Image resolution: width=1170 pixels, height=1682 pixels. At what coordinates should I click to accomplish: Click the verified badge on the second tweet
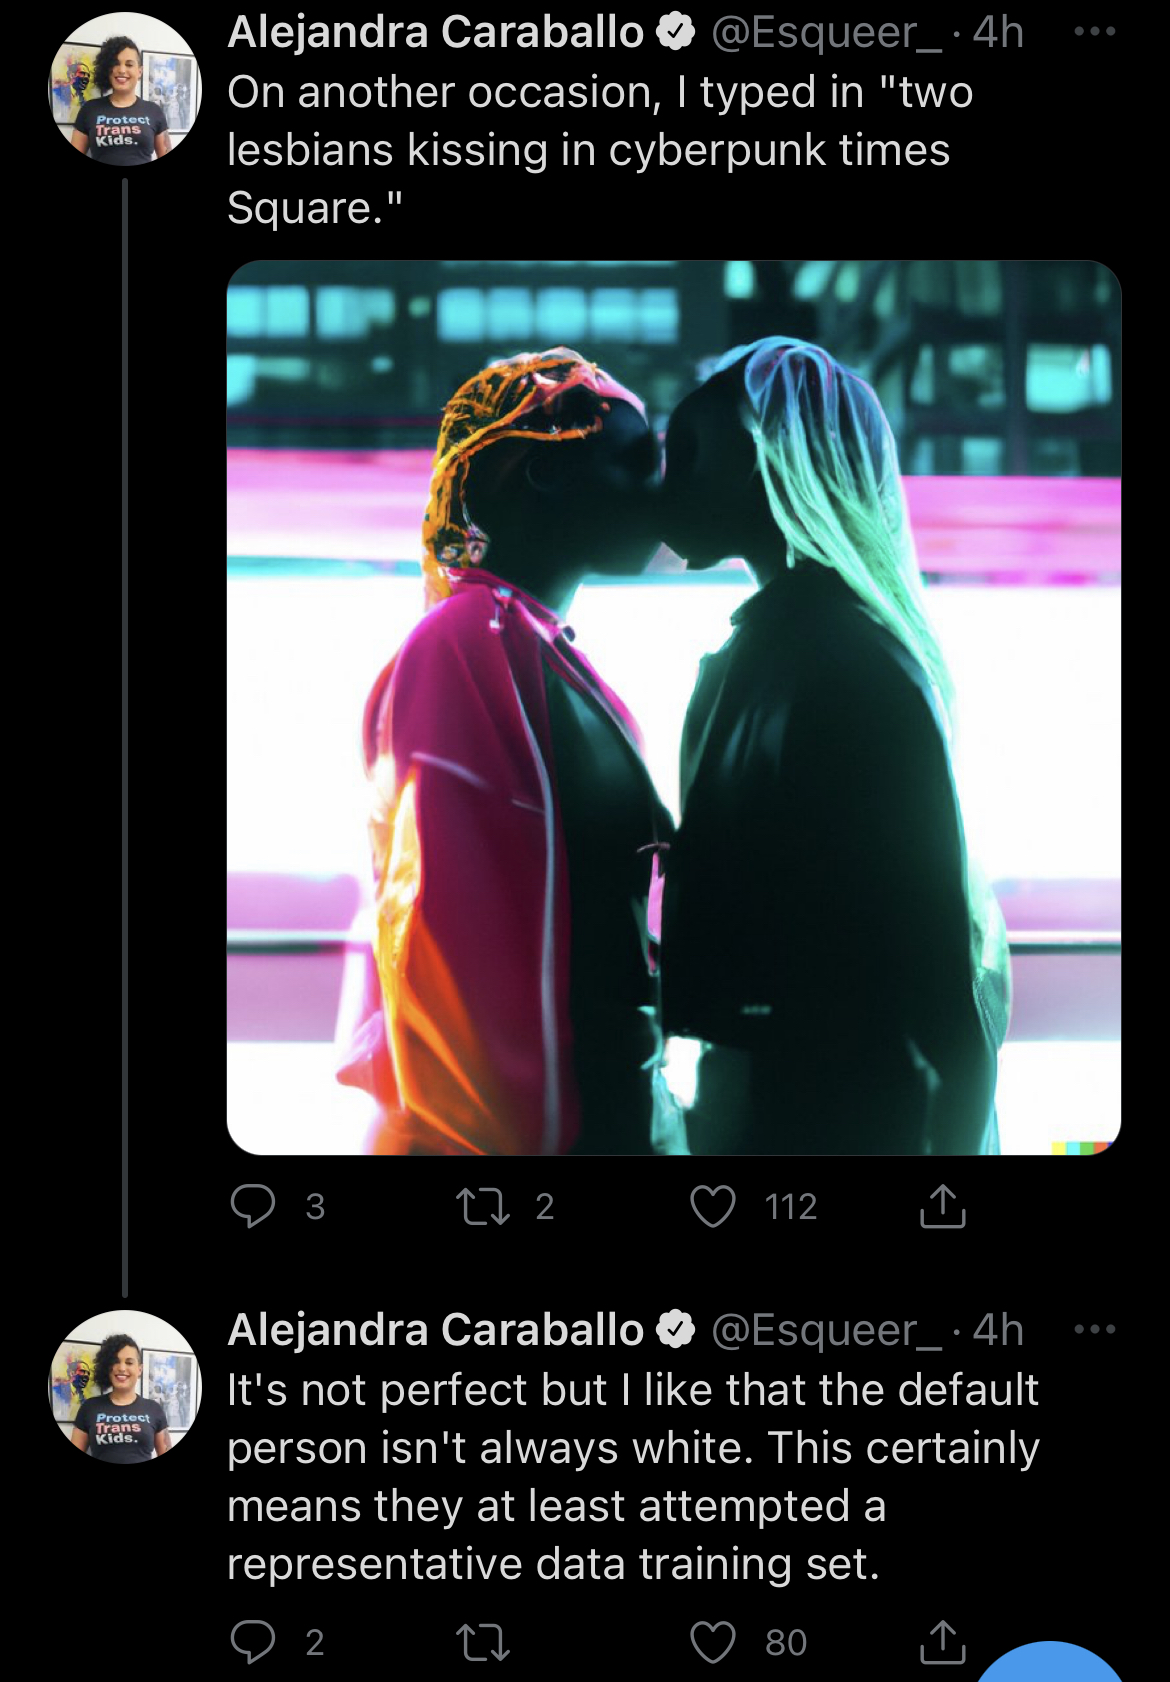(x=676, y=1329)
